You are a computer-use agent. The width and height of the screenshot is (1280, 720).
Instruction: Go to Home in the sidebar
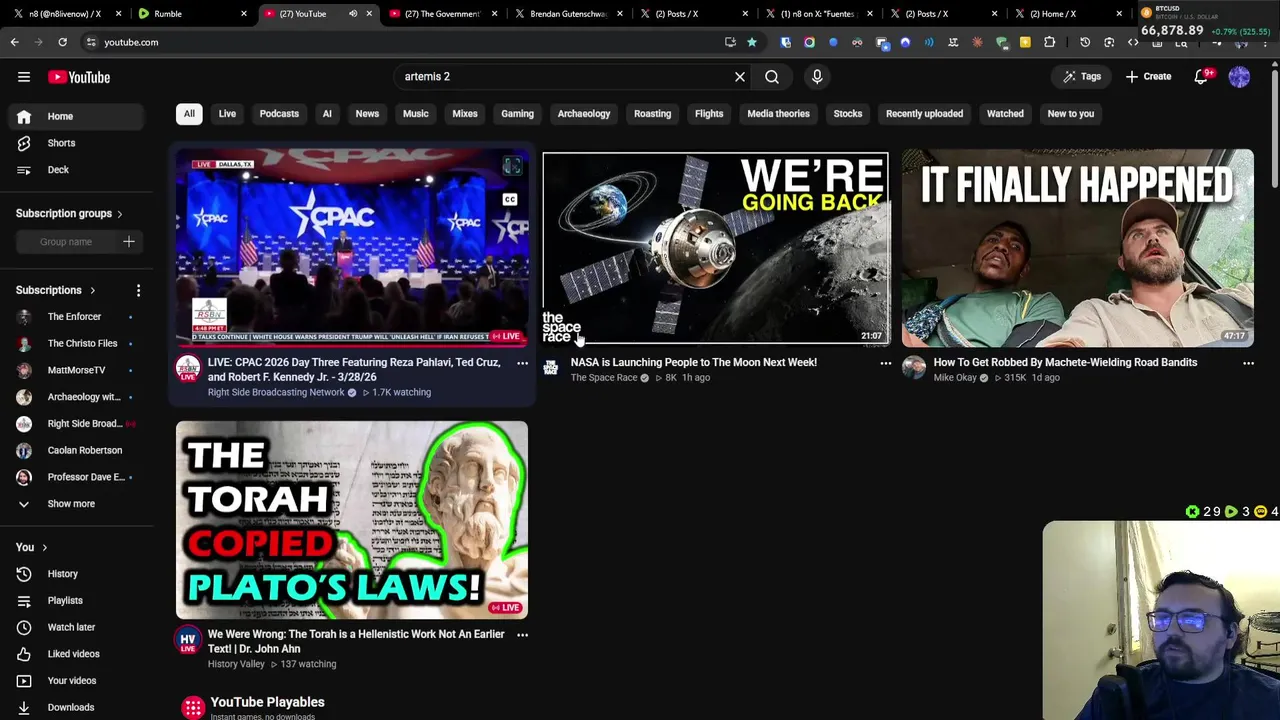pos(75,116)
